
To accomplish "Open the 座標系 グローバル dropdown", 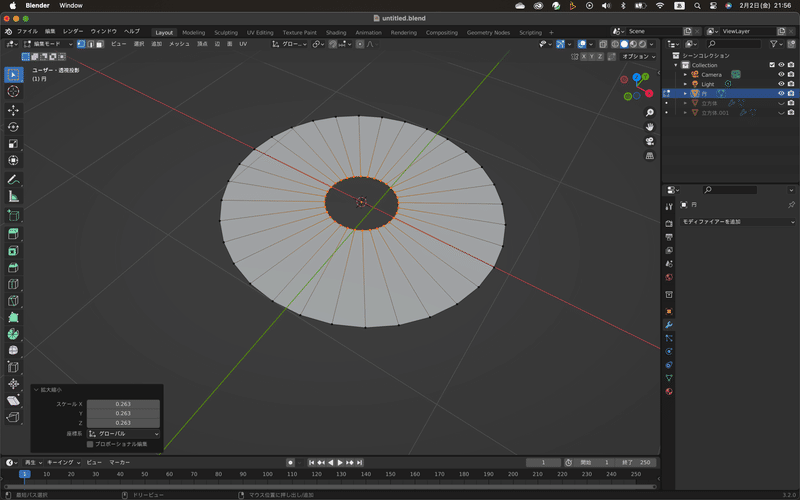I will [123, 434].
